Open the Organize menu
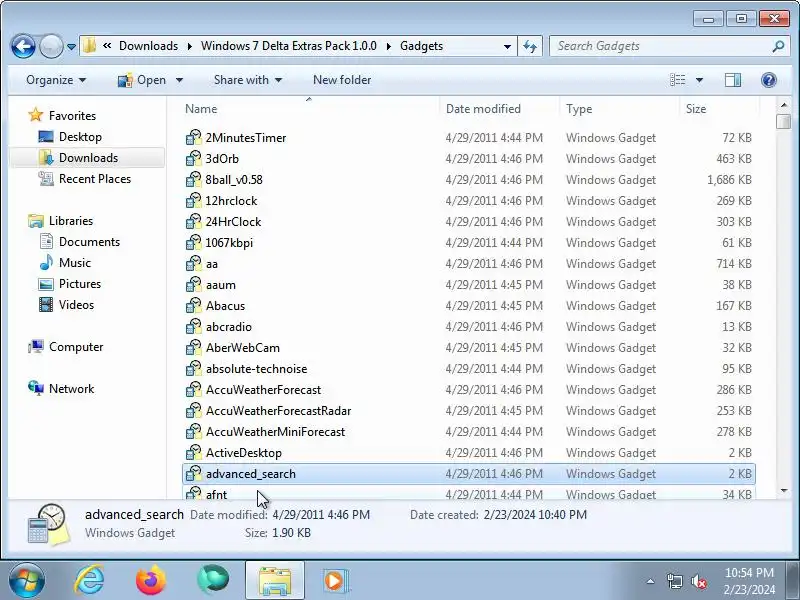The height and width of the screenshot is (600, 800). pyautogui.click(x=56, y=80)
